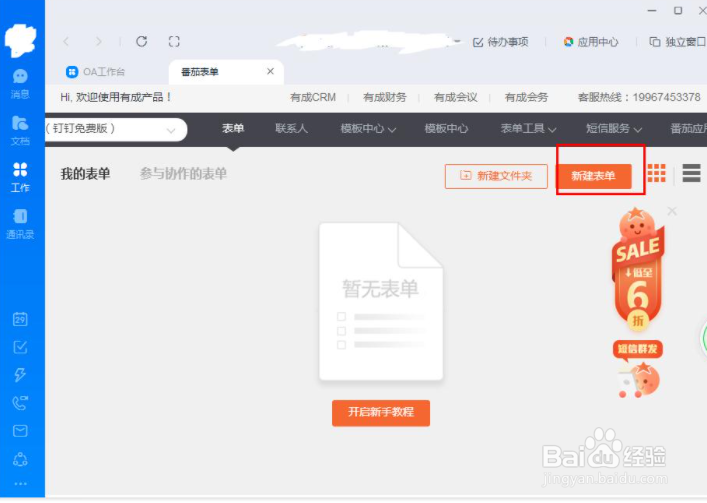Open 模板中心 menu without arrow
707x503 pixels.
446,129
